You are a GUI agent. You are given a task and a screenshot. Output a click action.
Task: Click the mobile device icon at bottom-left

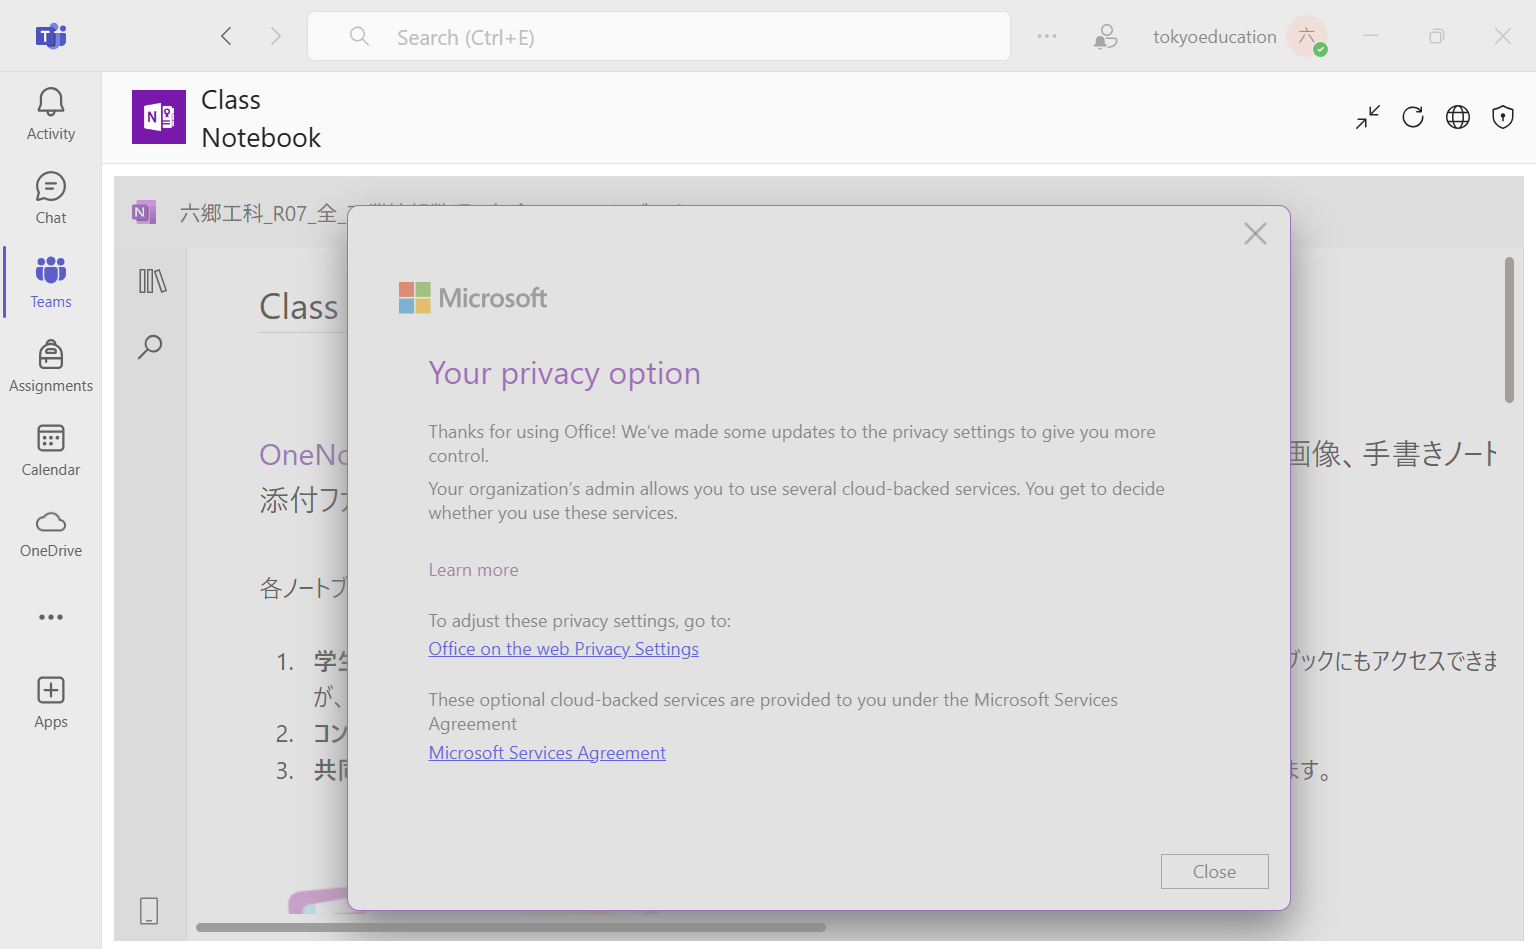pyautogui.click(x=149, y=911)
